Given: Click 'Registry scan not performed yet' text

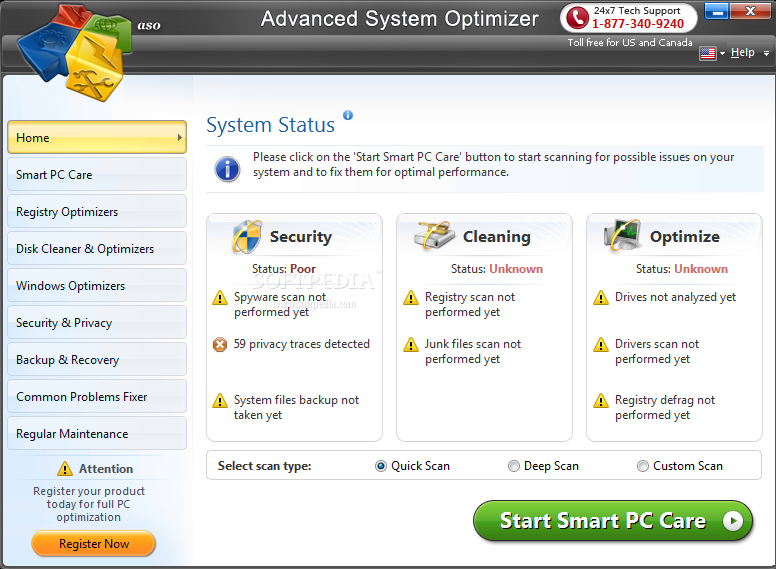Looking at the screenshot, I should point(470,304).
